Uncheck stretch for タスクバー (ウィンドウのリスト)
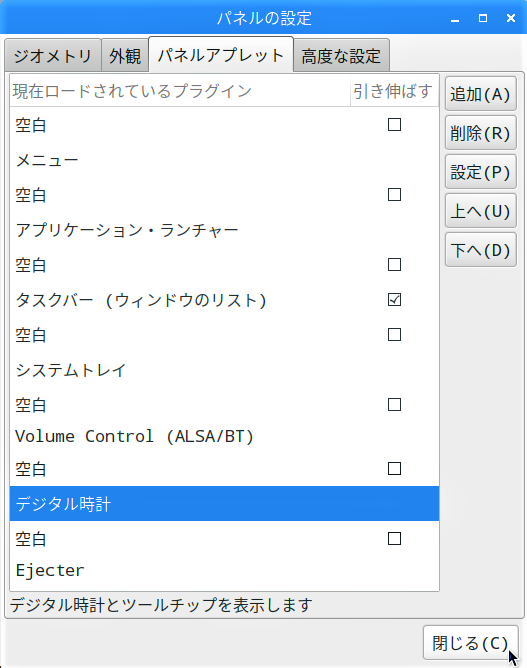The height and width of the screenshot is (668, 527). pyautogui.click(x=394, y=299)
